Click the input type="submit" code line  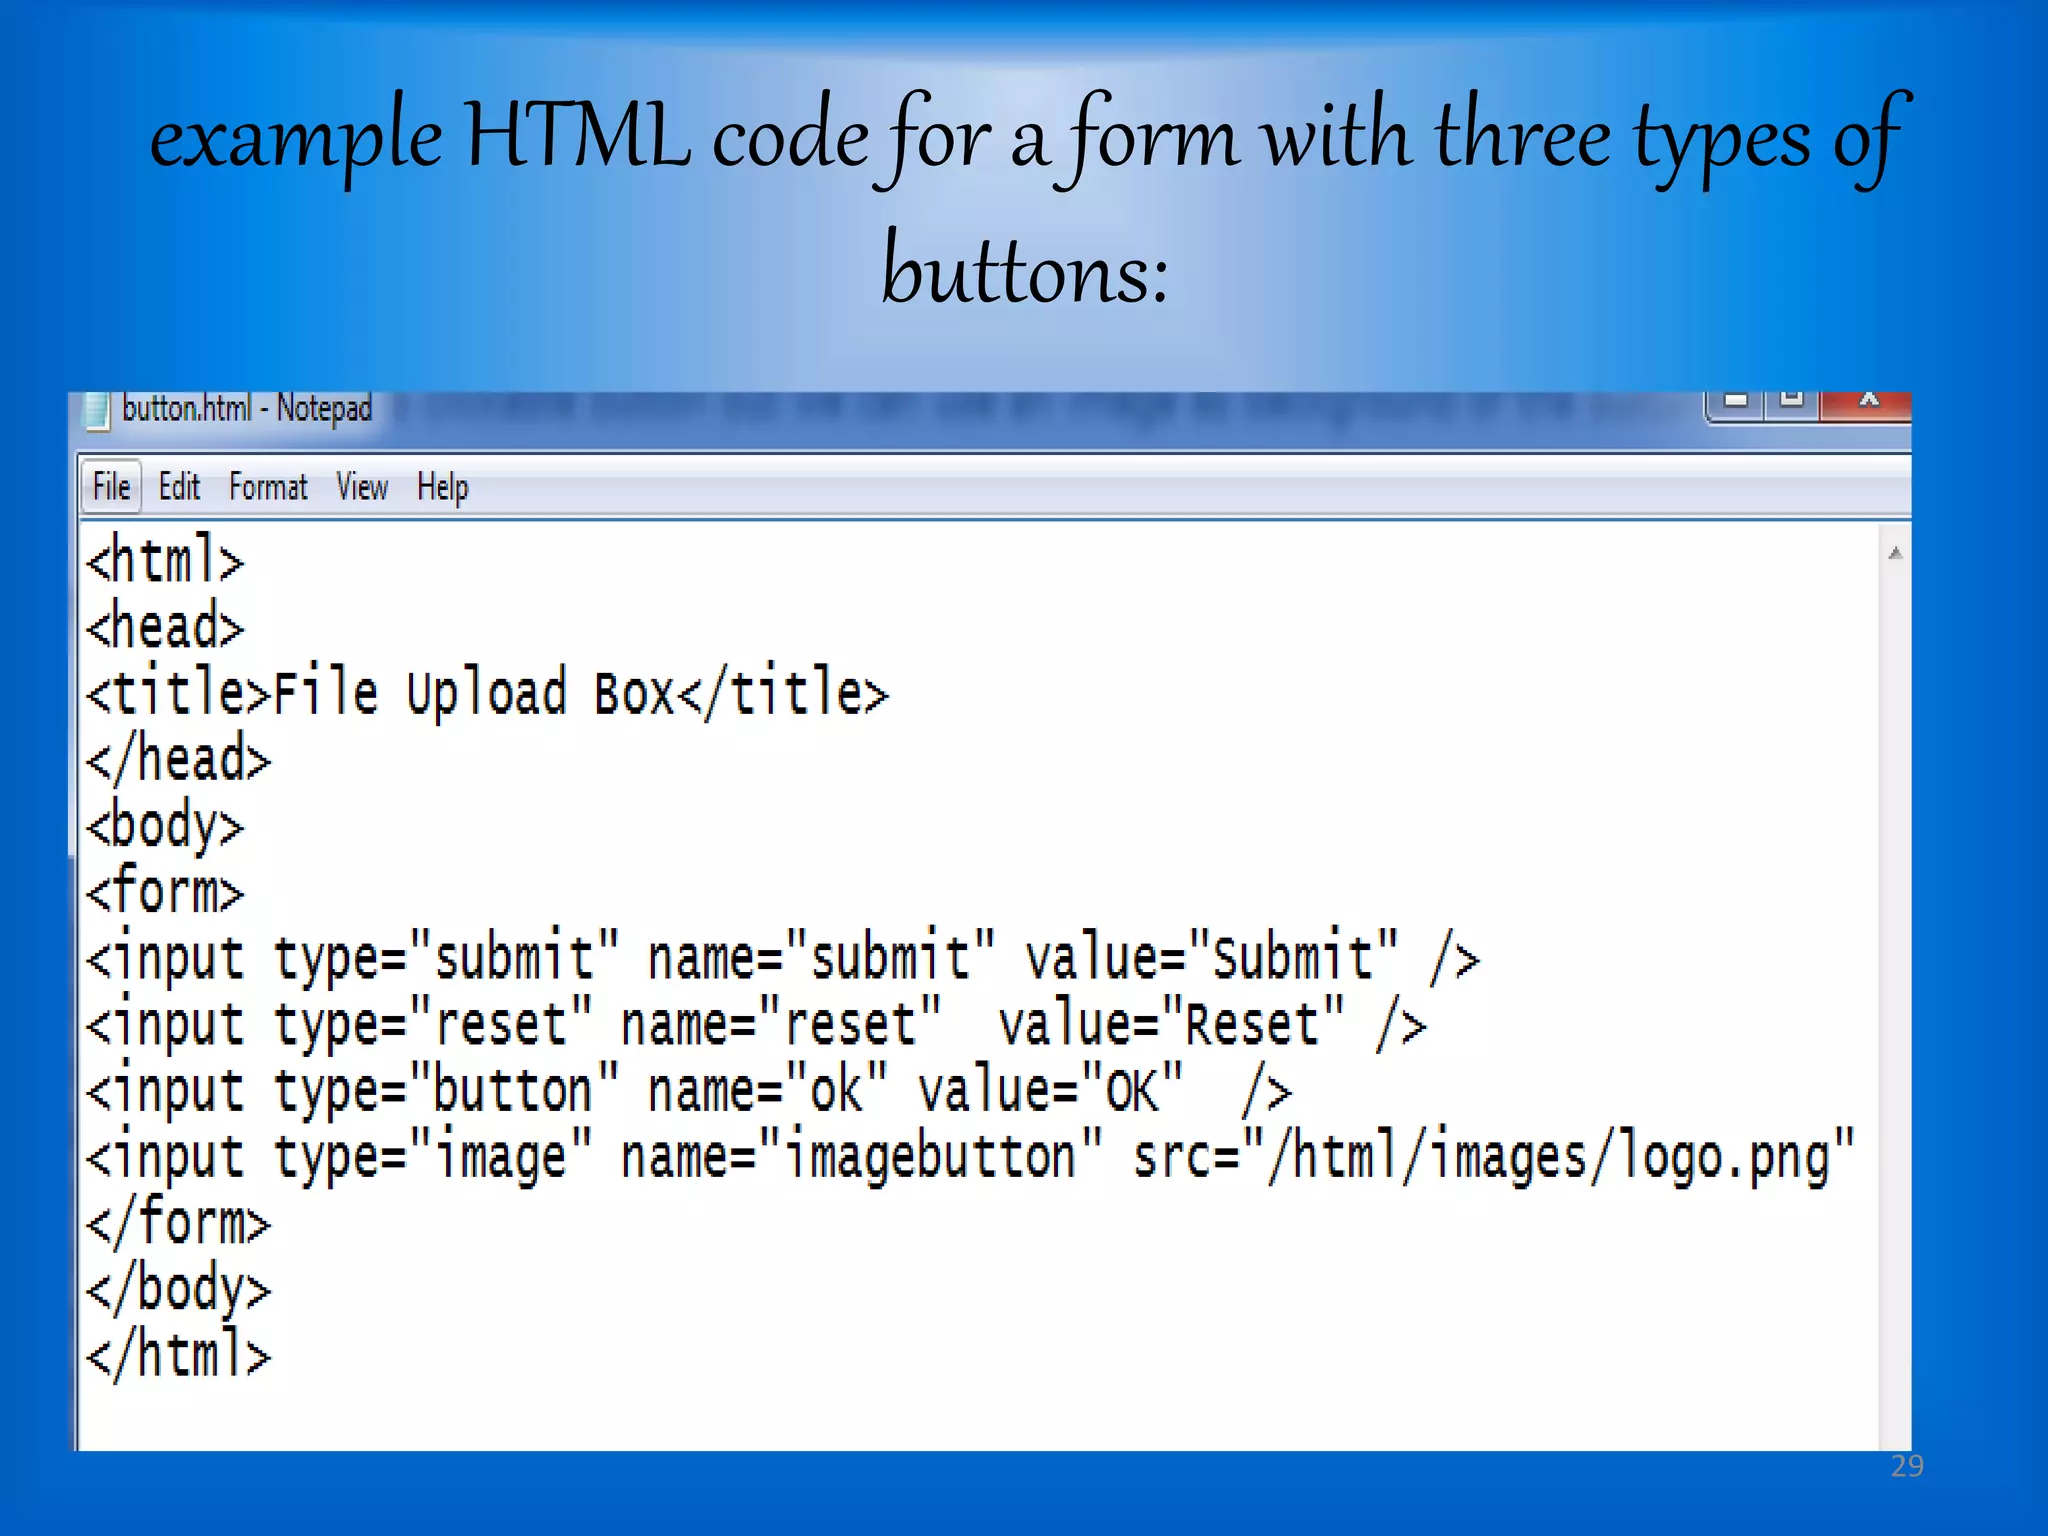pyautogui.click(x=783, y=958)
